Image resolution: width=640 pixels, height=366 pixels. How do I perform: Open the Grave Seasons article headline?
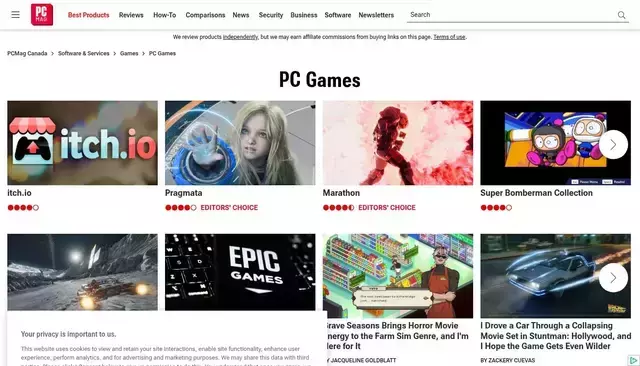pyautogui.click(x=397, y=336)
